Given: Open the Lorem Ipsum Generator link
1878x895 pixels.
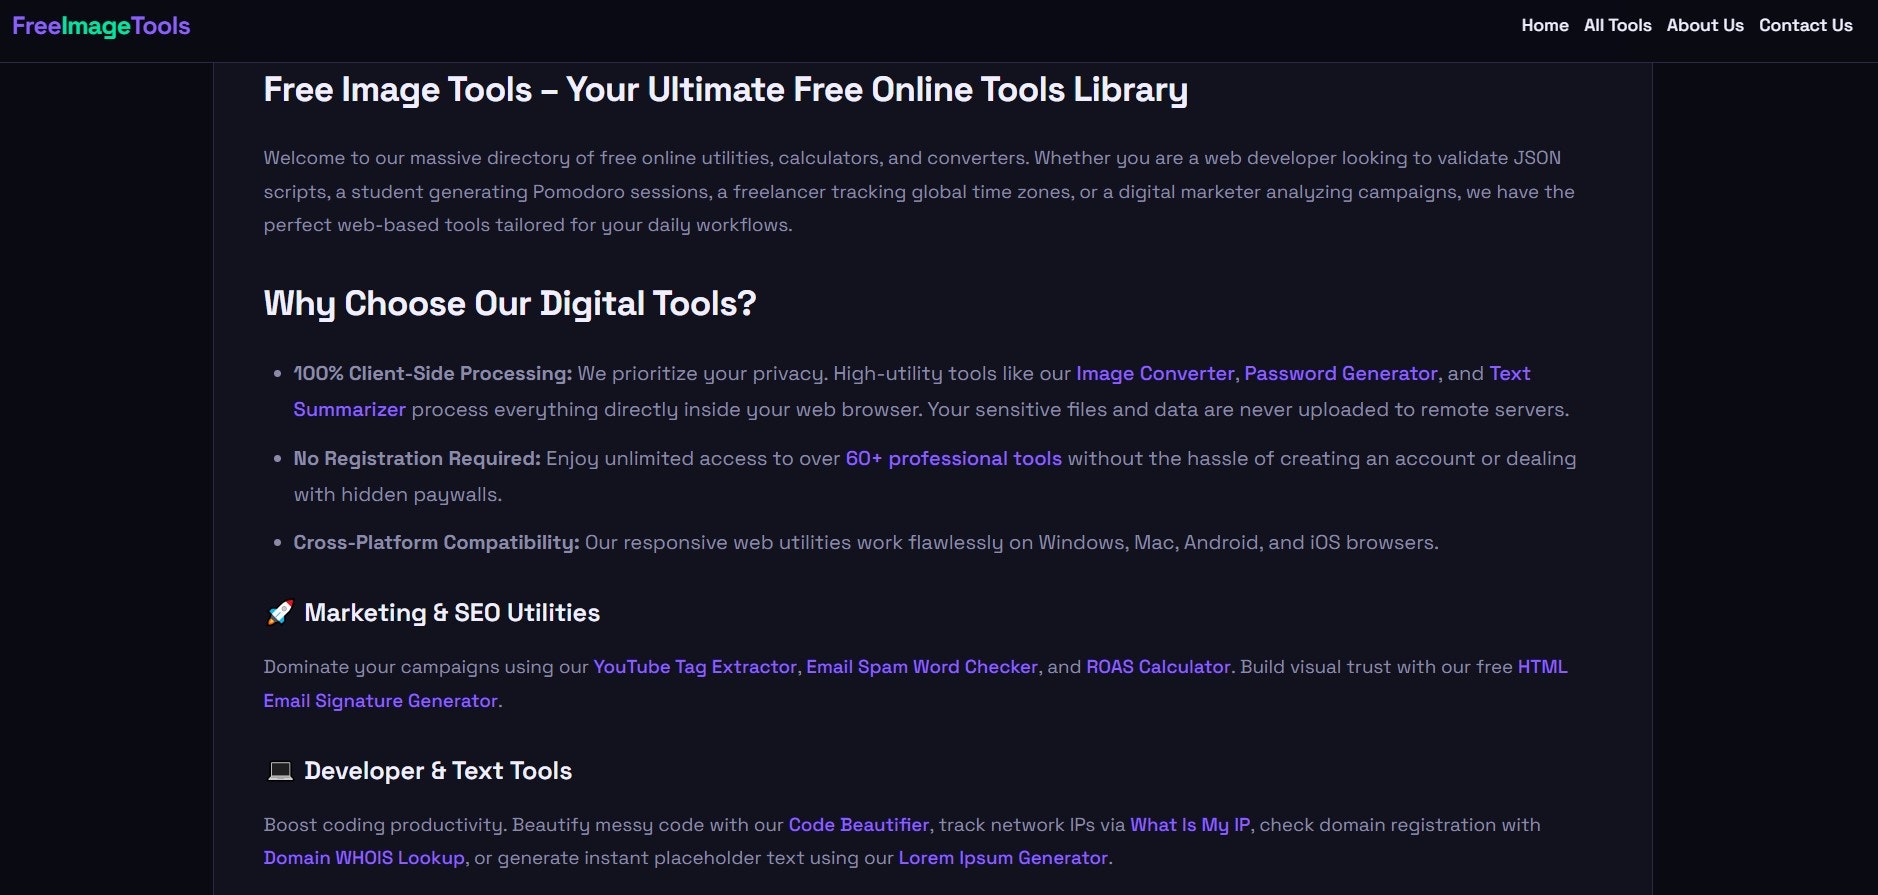Looking at the screenshot, I should pyautogui.click(x=1003, y=858).
